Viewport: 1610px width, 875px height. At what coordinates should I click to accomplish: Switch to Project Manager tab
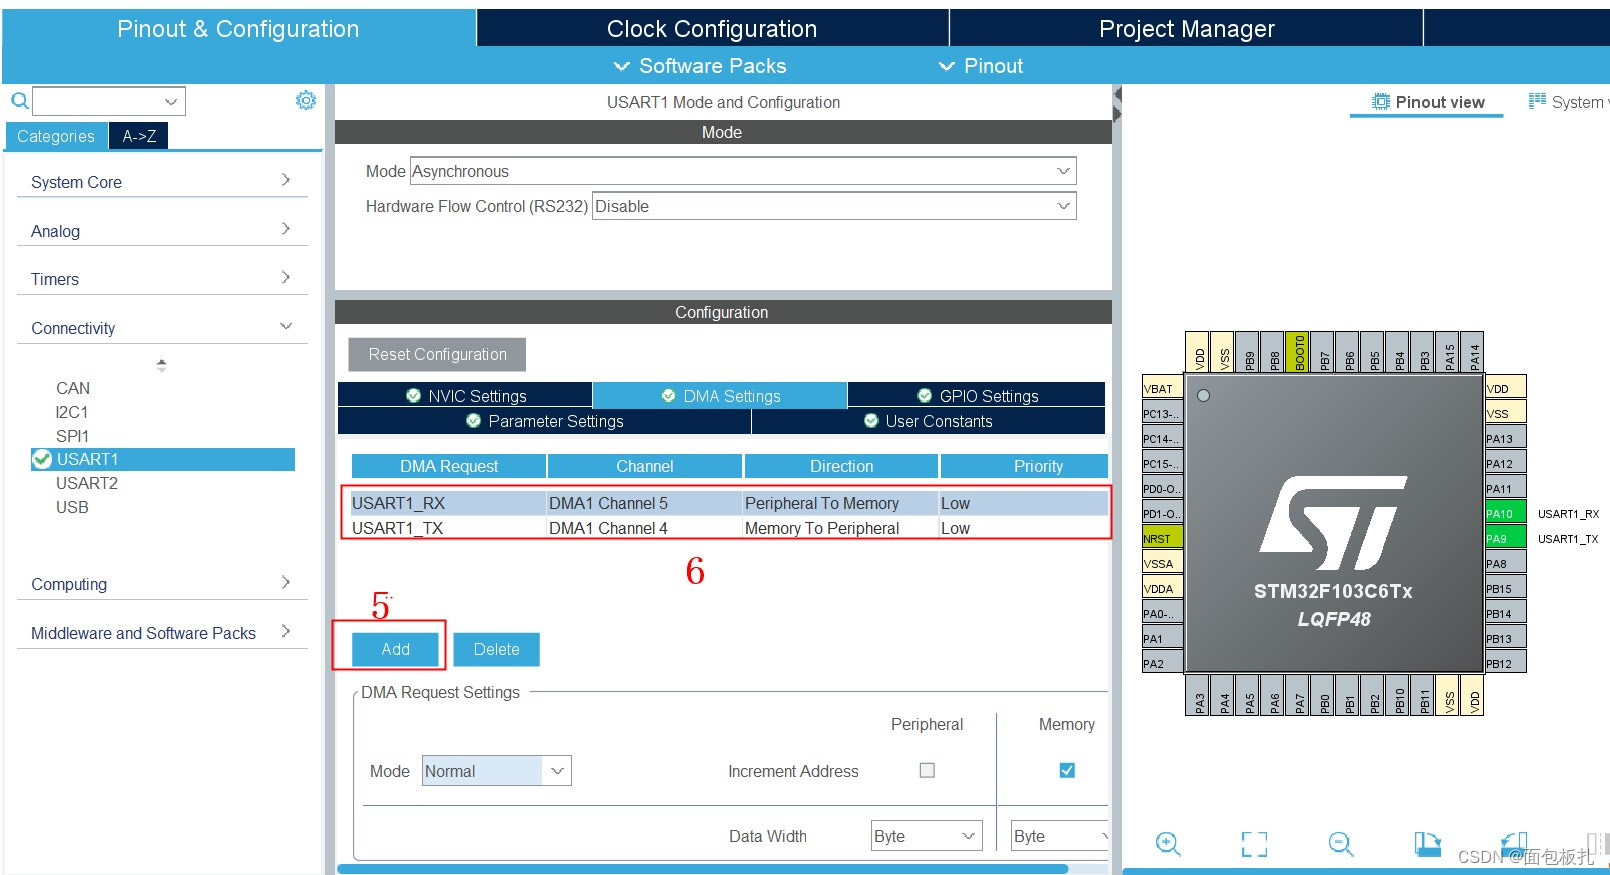1186,28
